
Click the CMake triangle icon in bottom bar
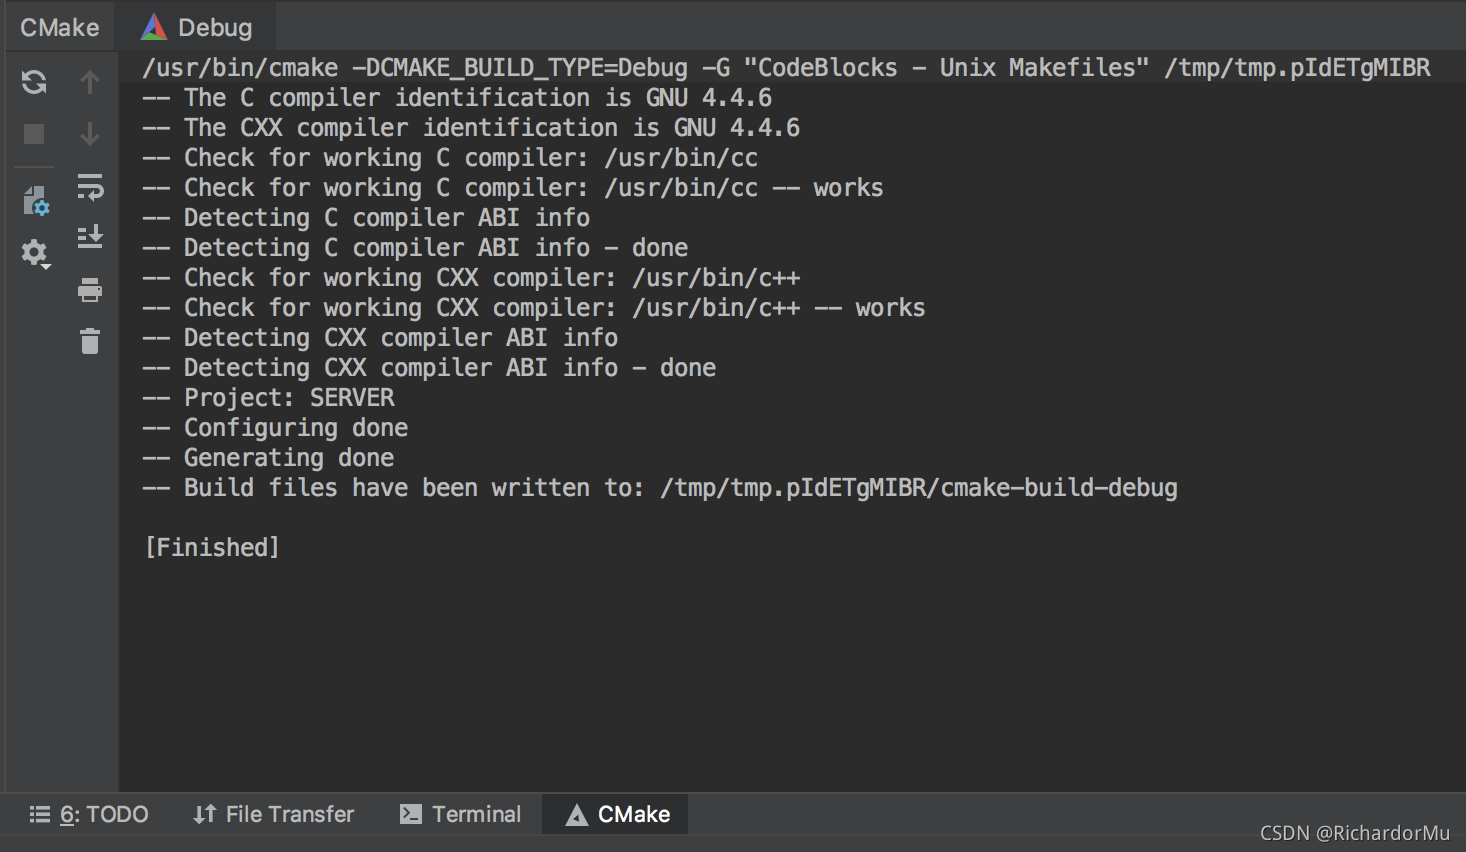(x=577, y=815)
